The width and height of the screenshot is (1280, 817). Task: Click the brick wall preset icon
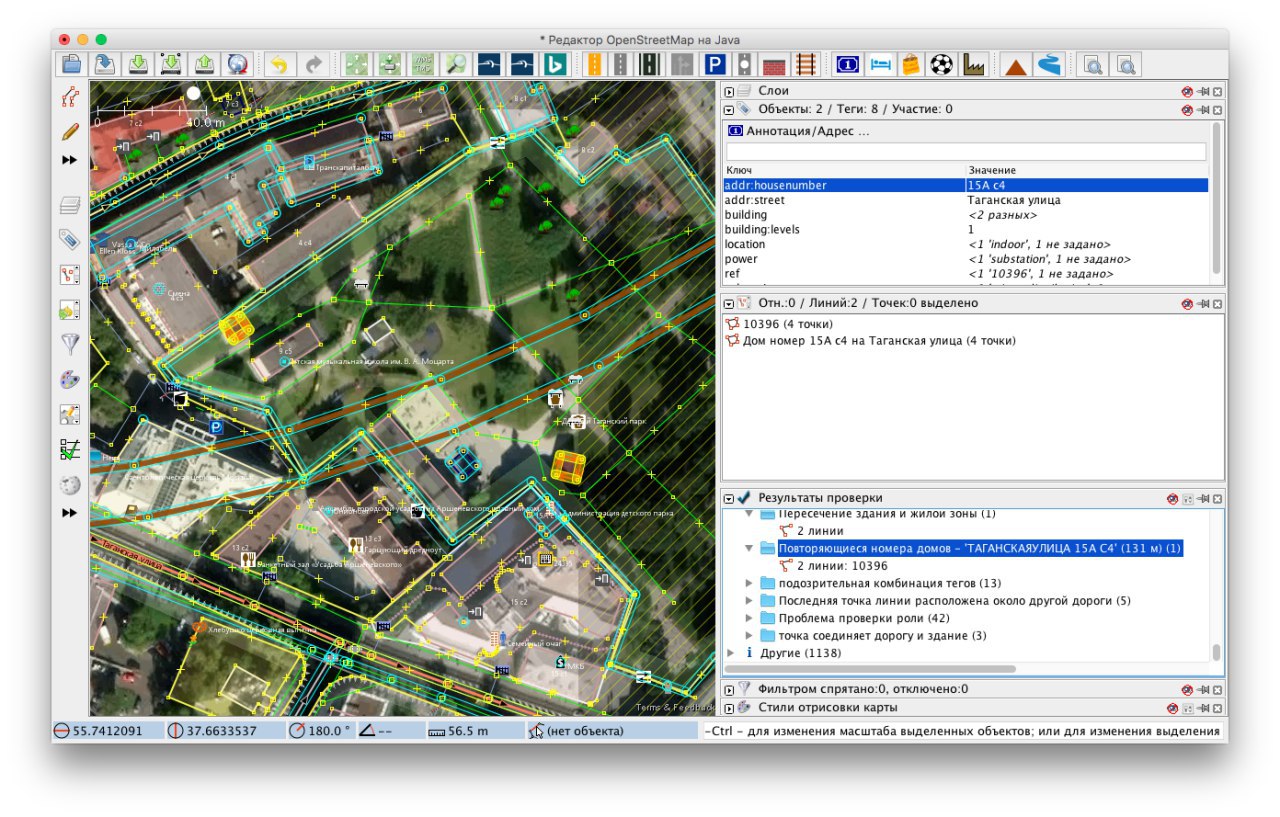775,65
